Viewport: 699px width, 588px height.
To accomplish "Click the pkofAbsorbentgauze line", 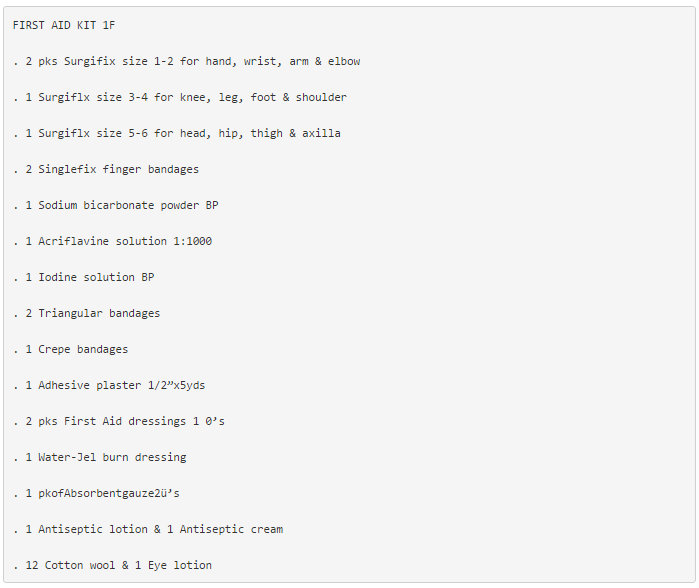I will pyautogui.click(x=96, y=493).
